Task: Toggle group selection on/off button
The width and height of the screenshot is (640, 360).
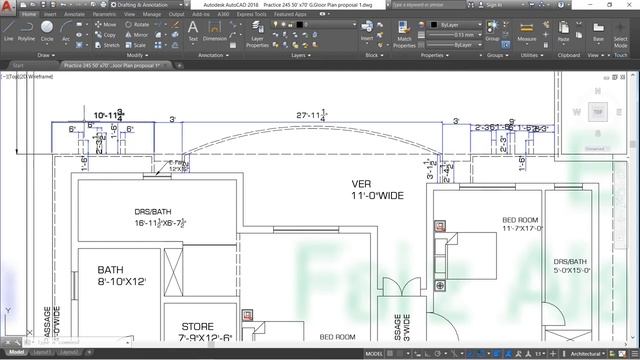Action: click(x=506, y=45)
